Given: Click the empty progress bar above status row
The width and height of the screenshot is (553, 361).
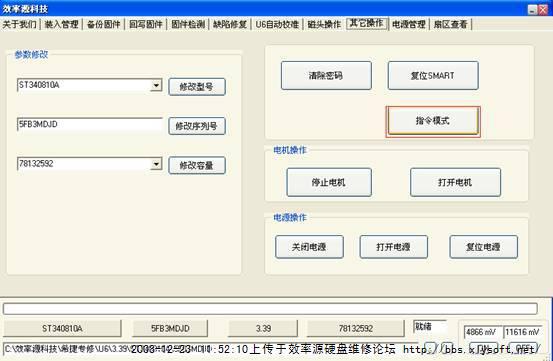Looking at the screenshot, I should (x=270, y=309).
